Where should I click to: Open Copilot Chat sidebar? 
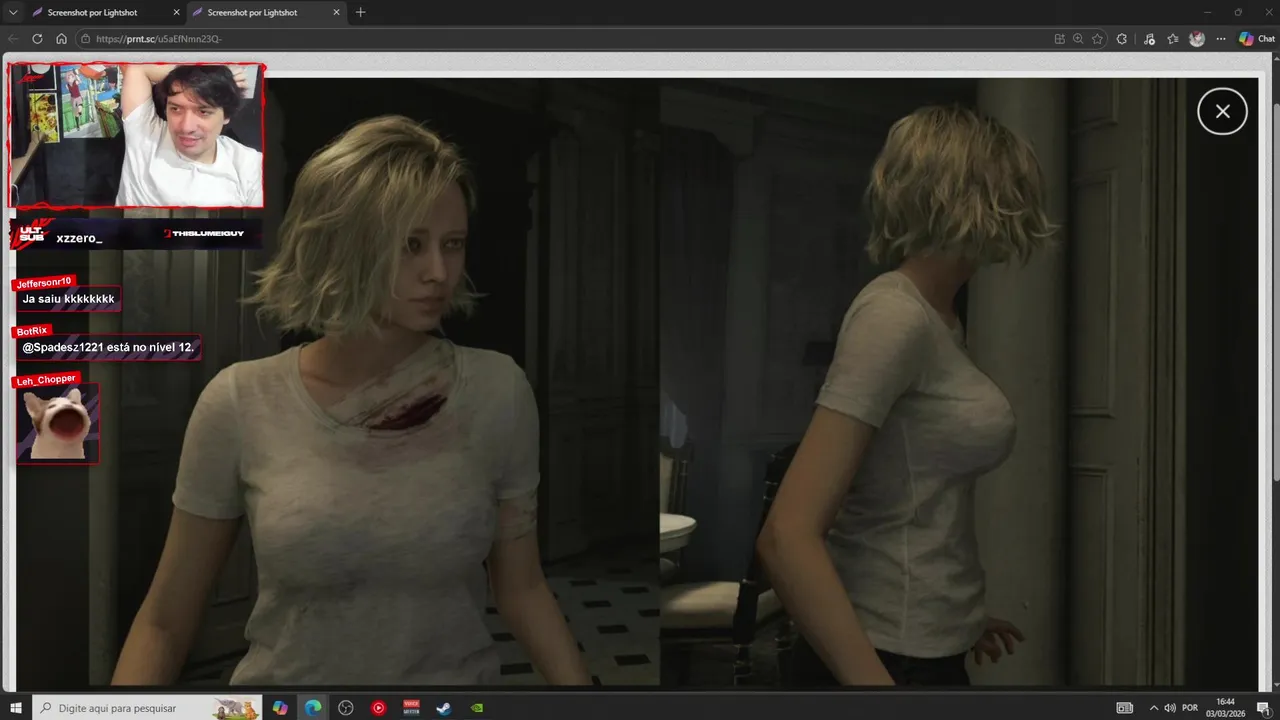click(x=1258, y=39)
